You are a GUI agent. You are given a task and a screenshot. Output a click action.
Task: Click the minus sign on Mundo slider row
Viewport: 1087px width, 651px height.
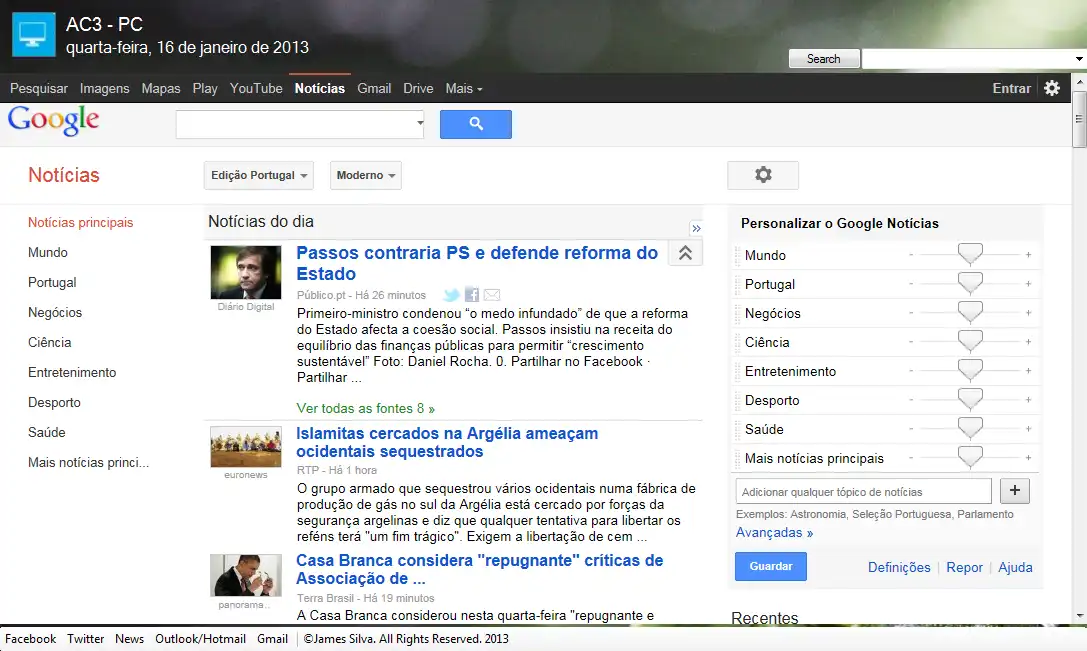(x=911, y=255)
